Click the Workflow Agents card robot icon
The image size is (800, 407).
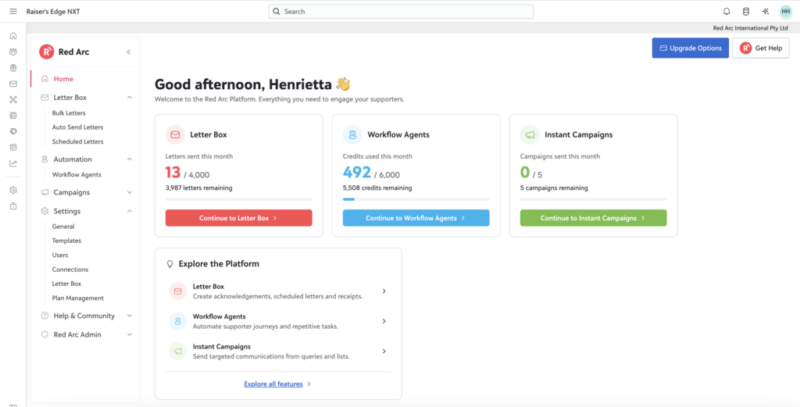coord(352,135)
